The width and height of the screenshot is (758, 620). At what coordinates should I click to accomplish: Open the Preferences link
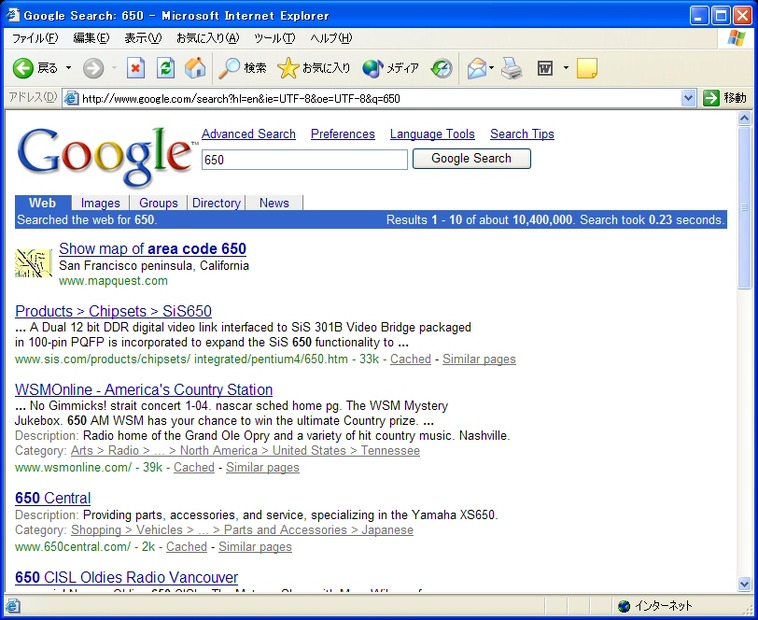(x=343, y=134)
